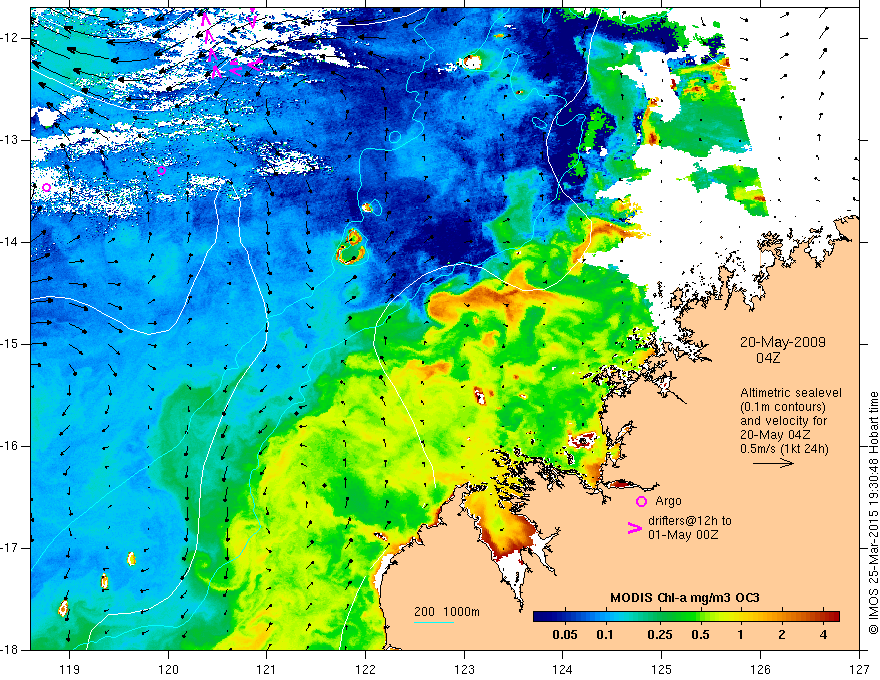880x680 pixels.
Task: Click the Argo float marker near 120E 13.3S
Action: pos(161,170)
